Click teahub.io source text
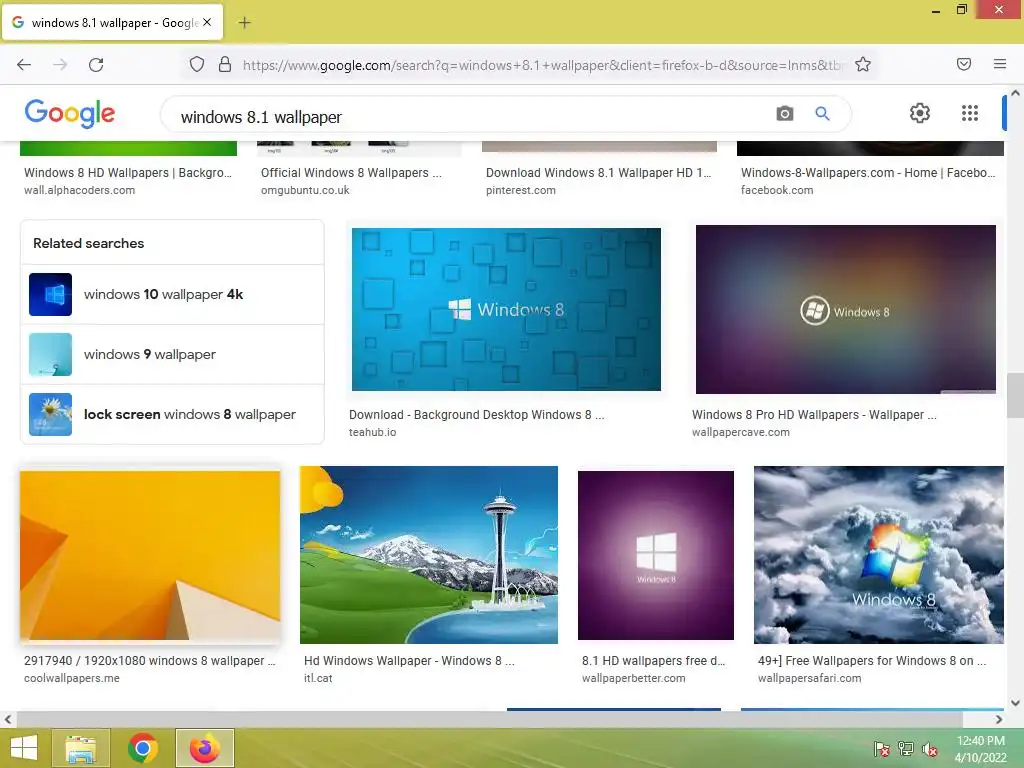The width and height of the screenshot is (1024, 768). click(x=372, y=432)
